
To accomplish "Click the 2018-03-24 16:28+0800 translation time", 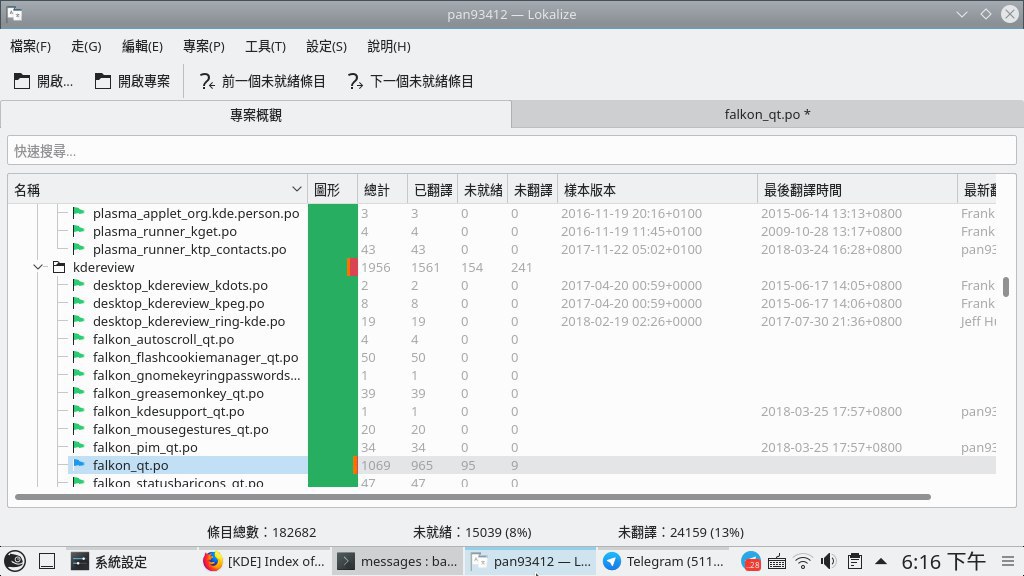I will click(831, 249).
